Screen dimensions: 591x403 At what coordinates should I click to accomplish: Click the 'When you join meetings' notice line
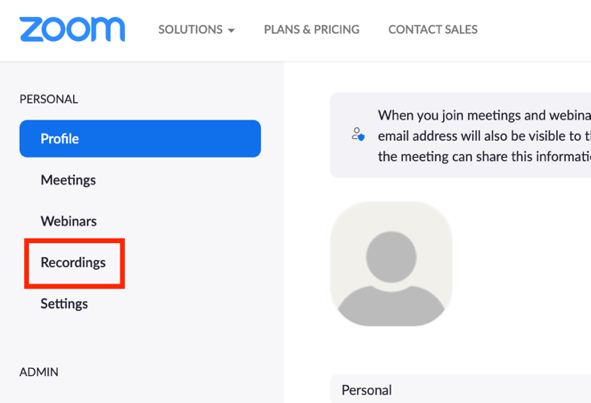point(484,115)
